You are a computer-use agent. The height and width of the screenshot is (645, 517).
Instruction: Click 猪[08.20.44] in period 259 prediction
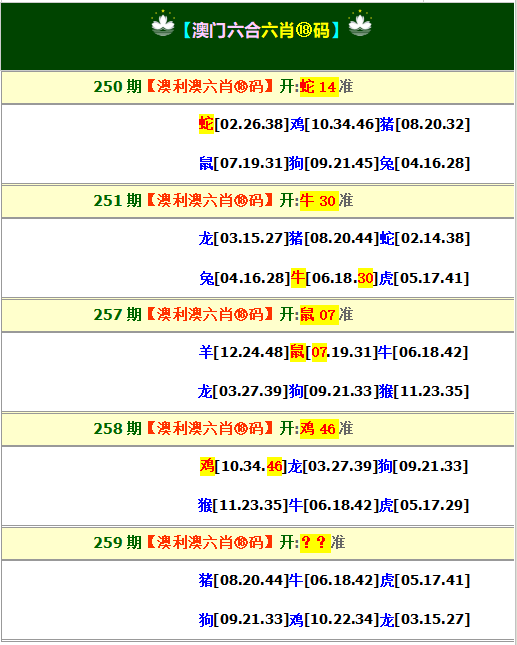(x=243, y=580)
